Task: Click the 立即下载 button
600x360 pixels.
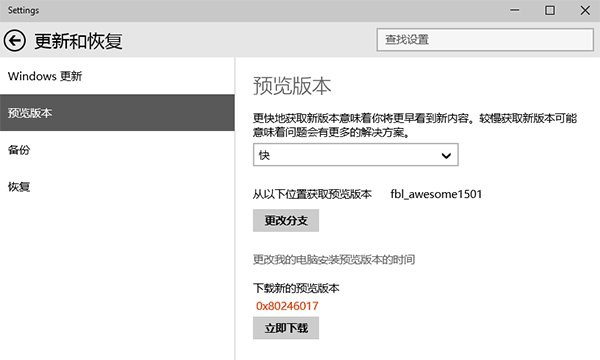Action: (286, 328)
